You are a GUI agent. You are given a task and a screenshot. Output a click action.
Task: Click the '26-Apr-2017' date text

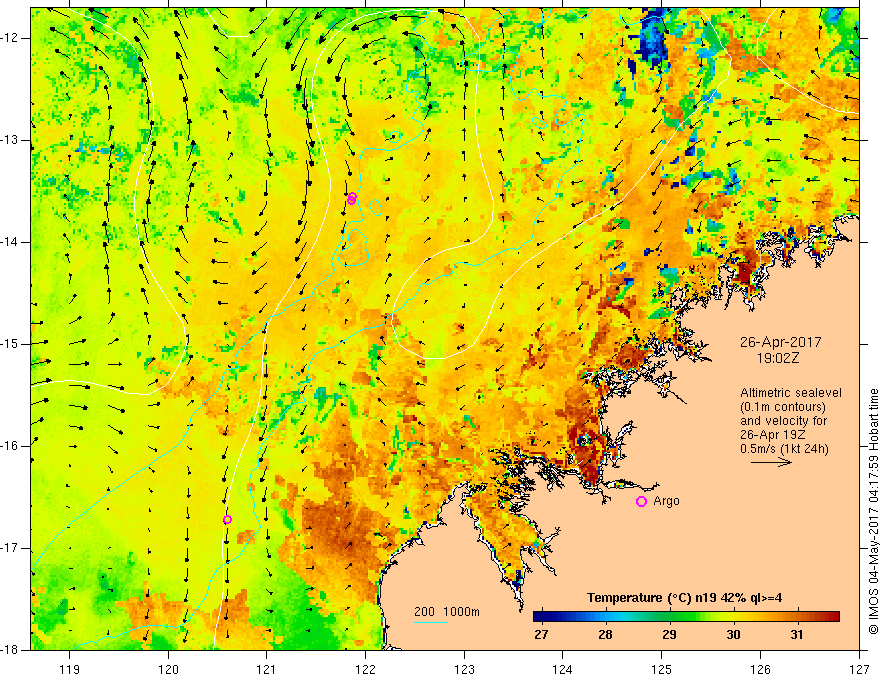[780, 342]
